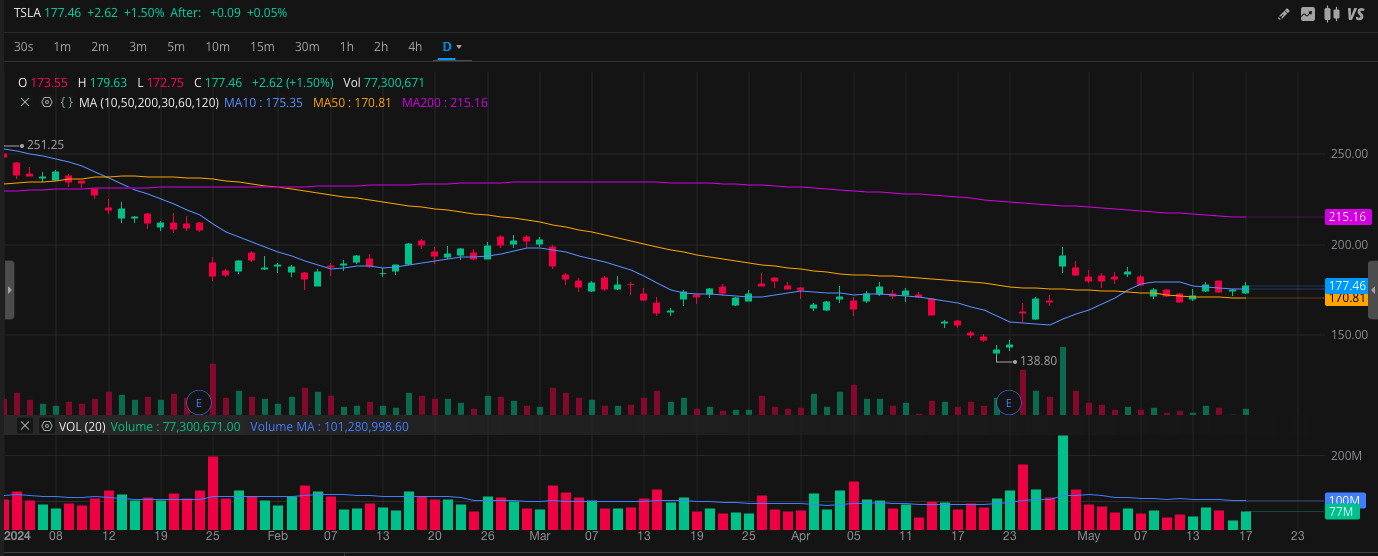Screen dimensions: 1378x556
Task: Click the 138.80 low price label
Action: click(1038, 361)
